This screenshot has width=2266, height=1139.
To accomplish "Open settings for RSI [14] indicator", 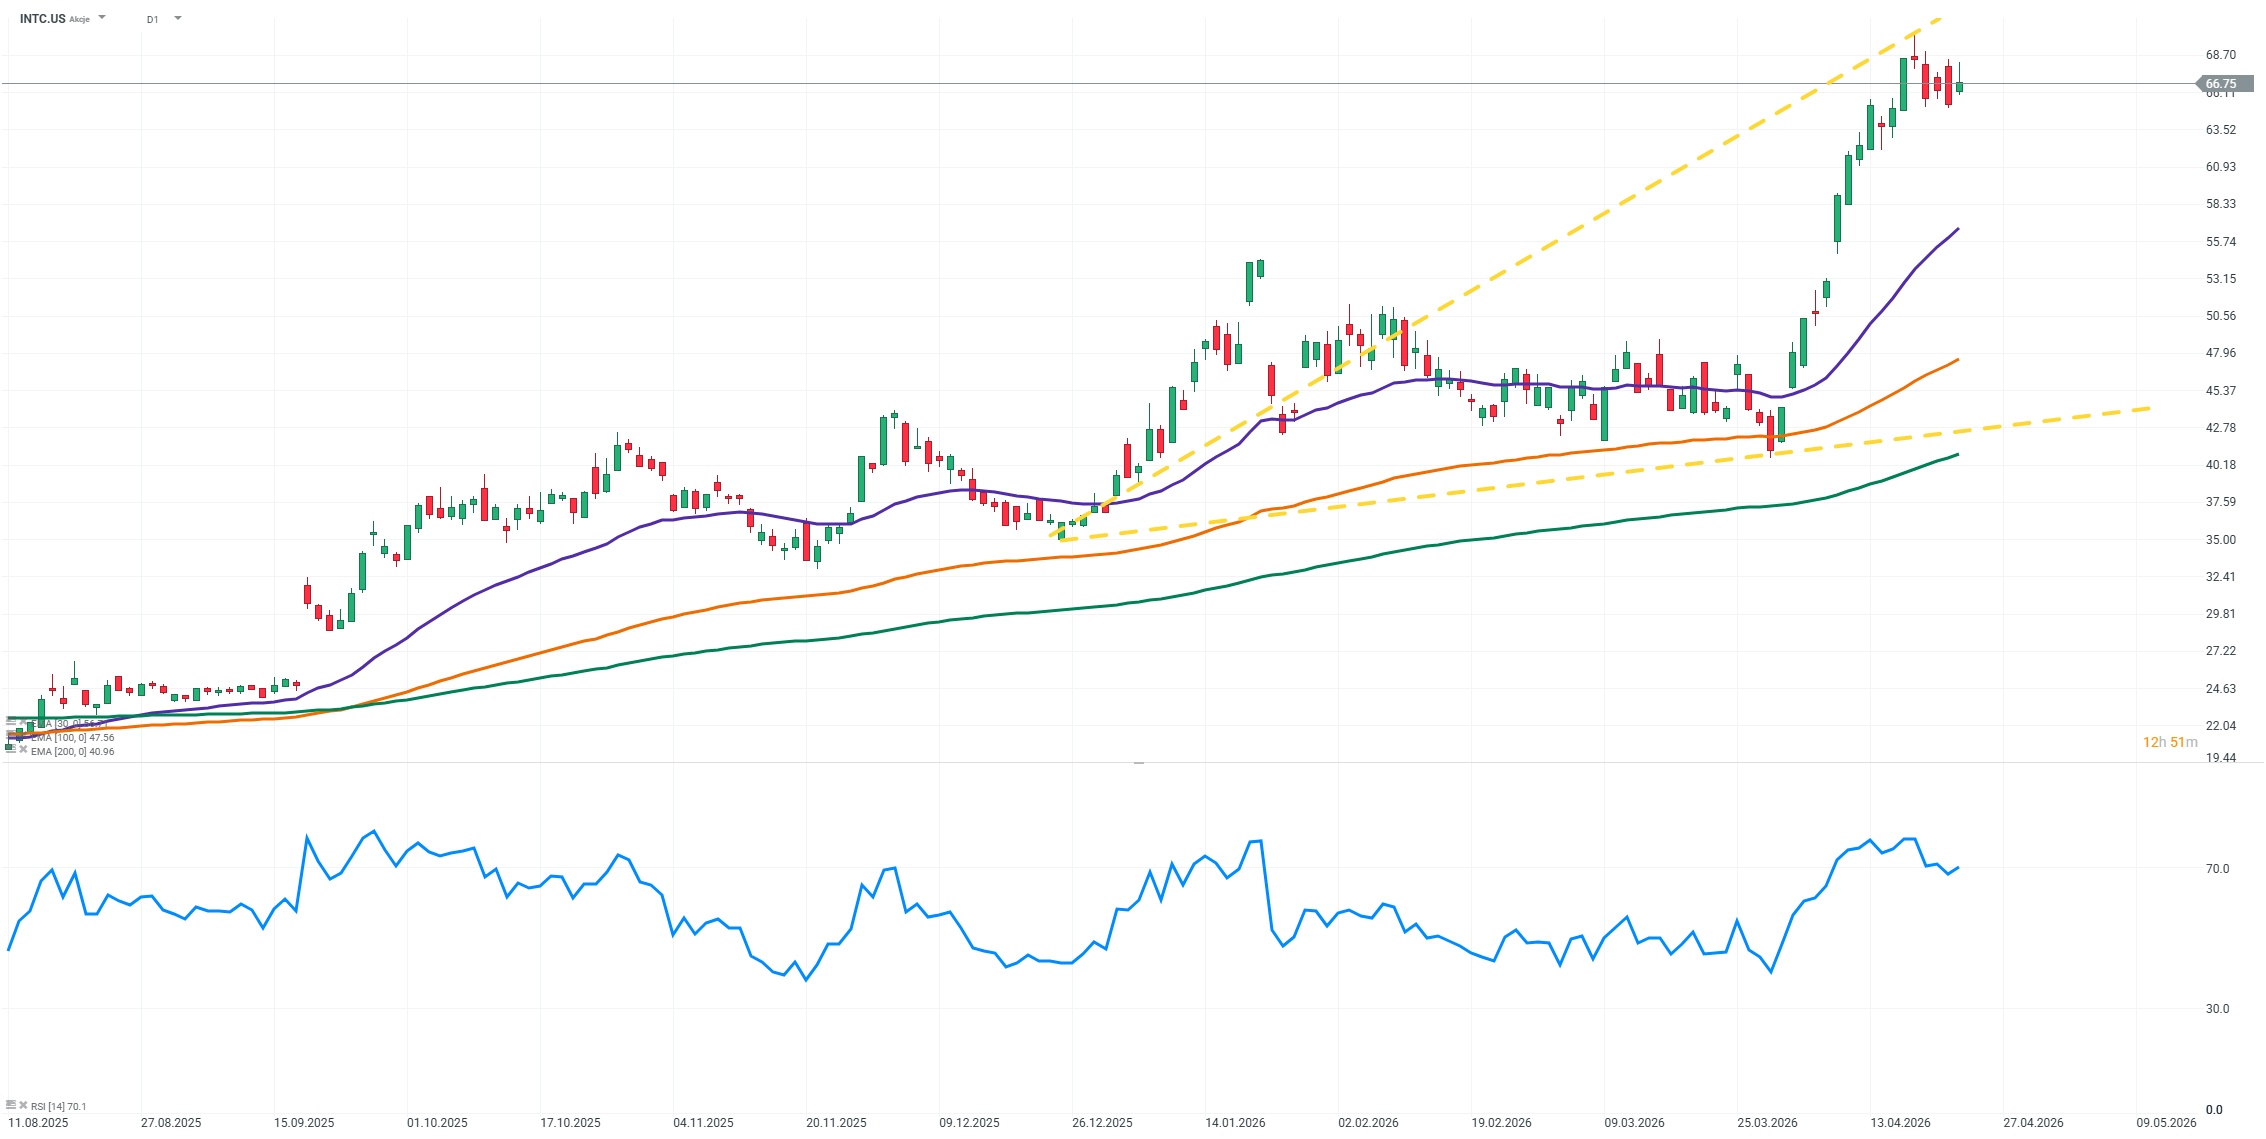I will [11, 1105].
